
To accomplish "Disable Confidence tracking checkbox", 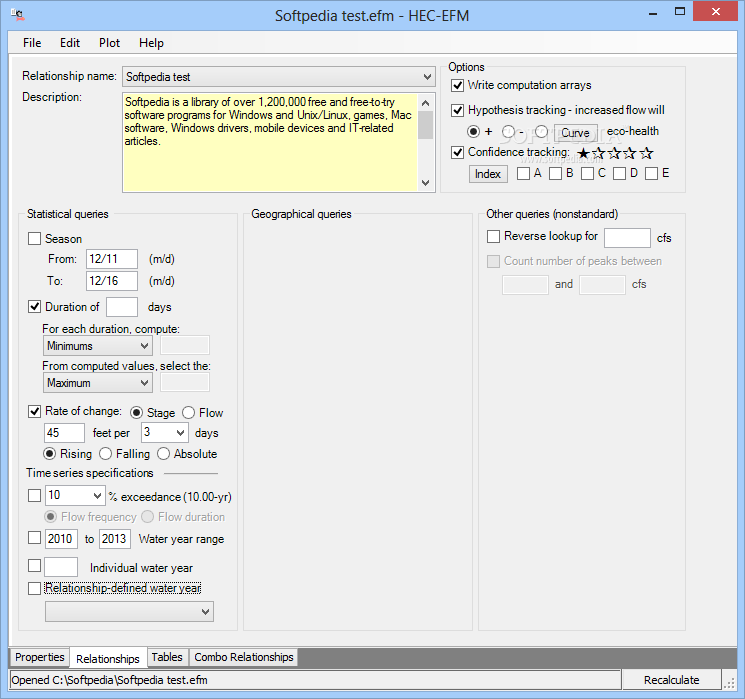I will (x=457, y=153).
